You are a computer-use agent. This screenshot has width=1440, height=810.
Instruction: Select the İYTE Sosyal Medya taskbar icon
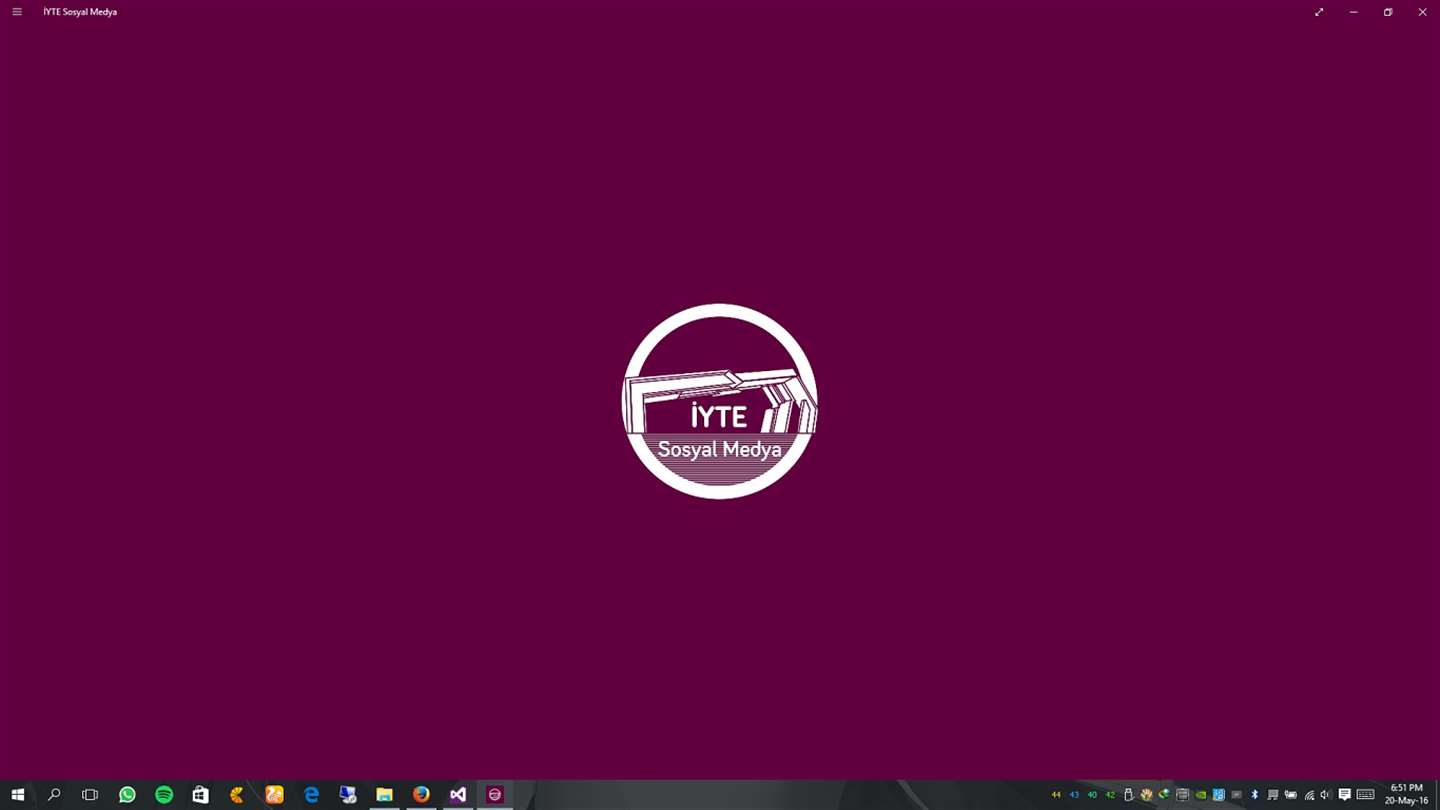pos(495,795)
